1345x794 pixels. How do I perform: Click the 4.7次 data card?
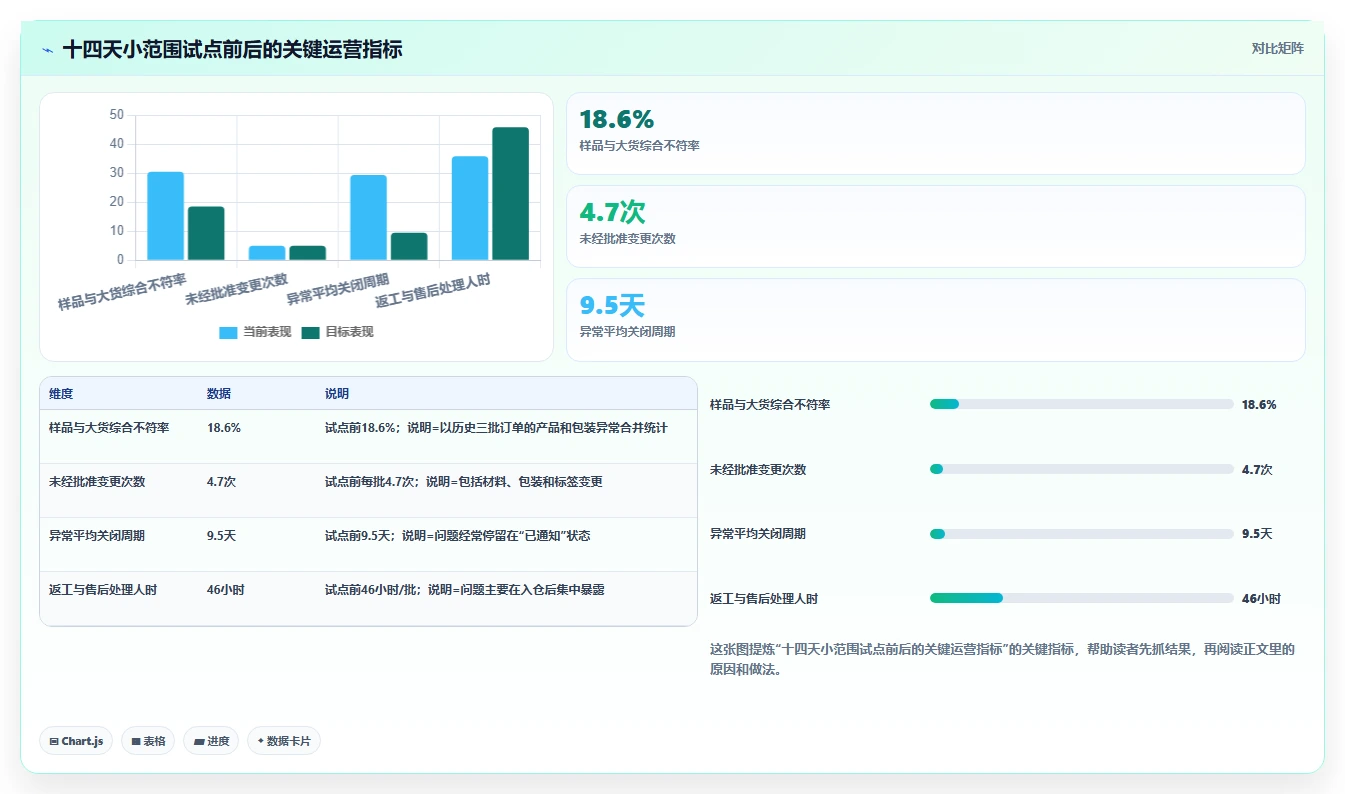coord(935,227)
